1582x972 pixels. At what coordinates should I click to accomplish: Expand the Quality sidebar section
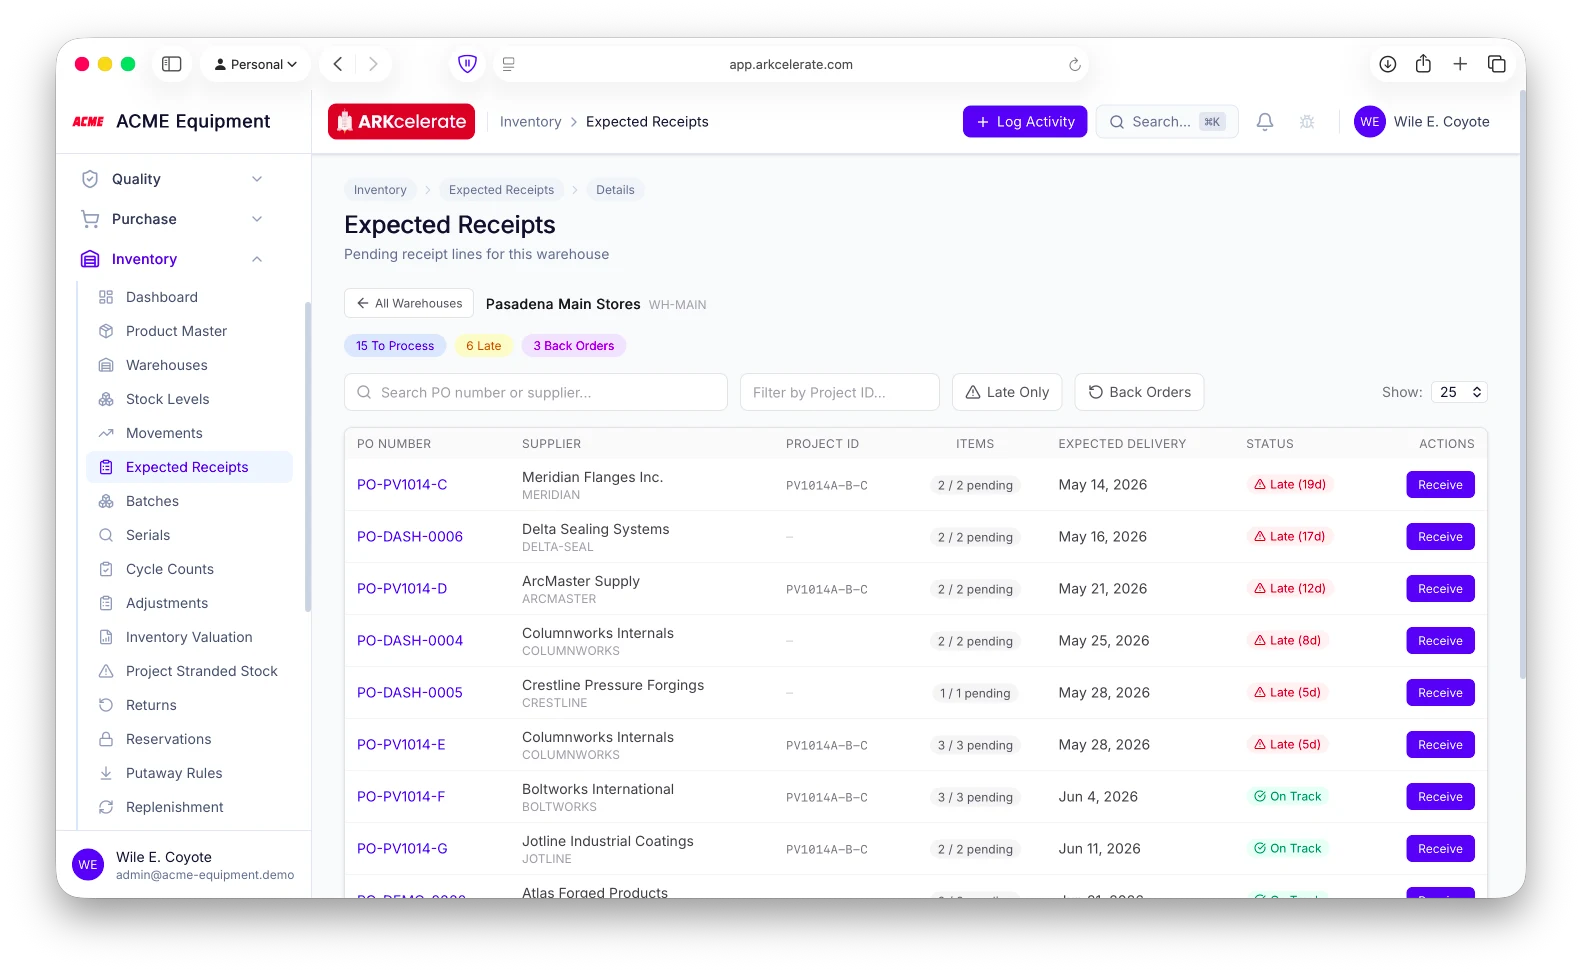click(x=172, y=179)
